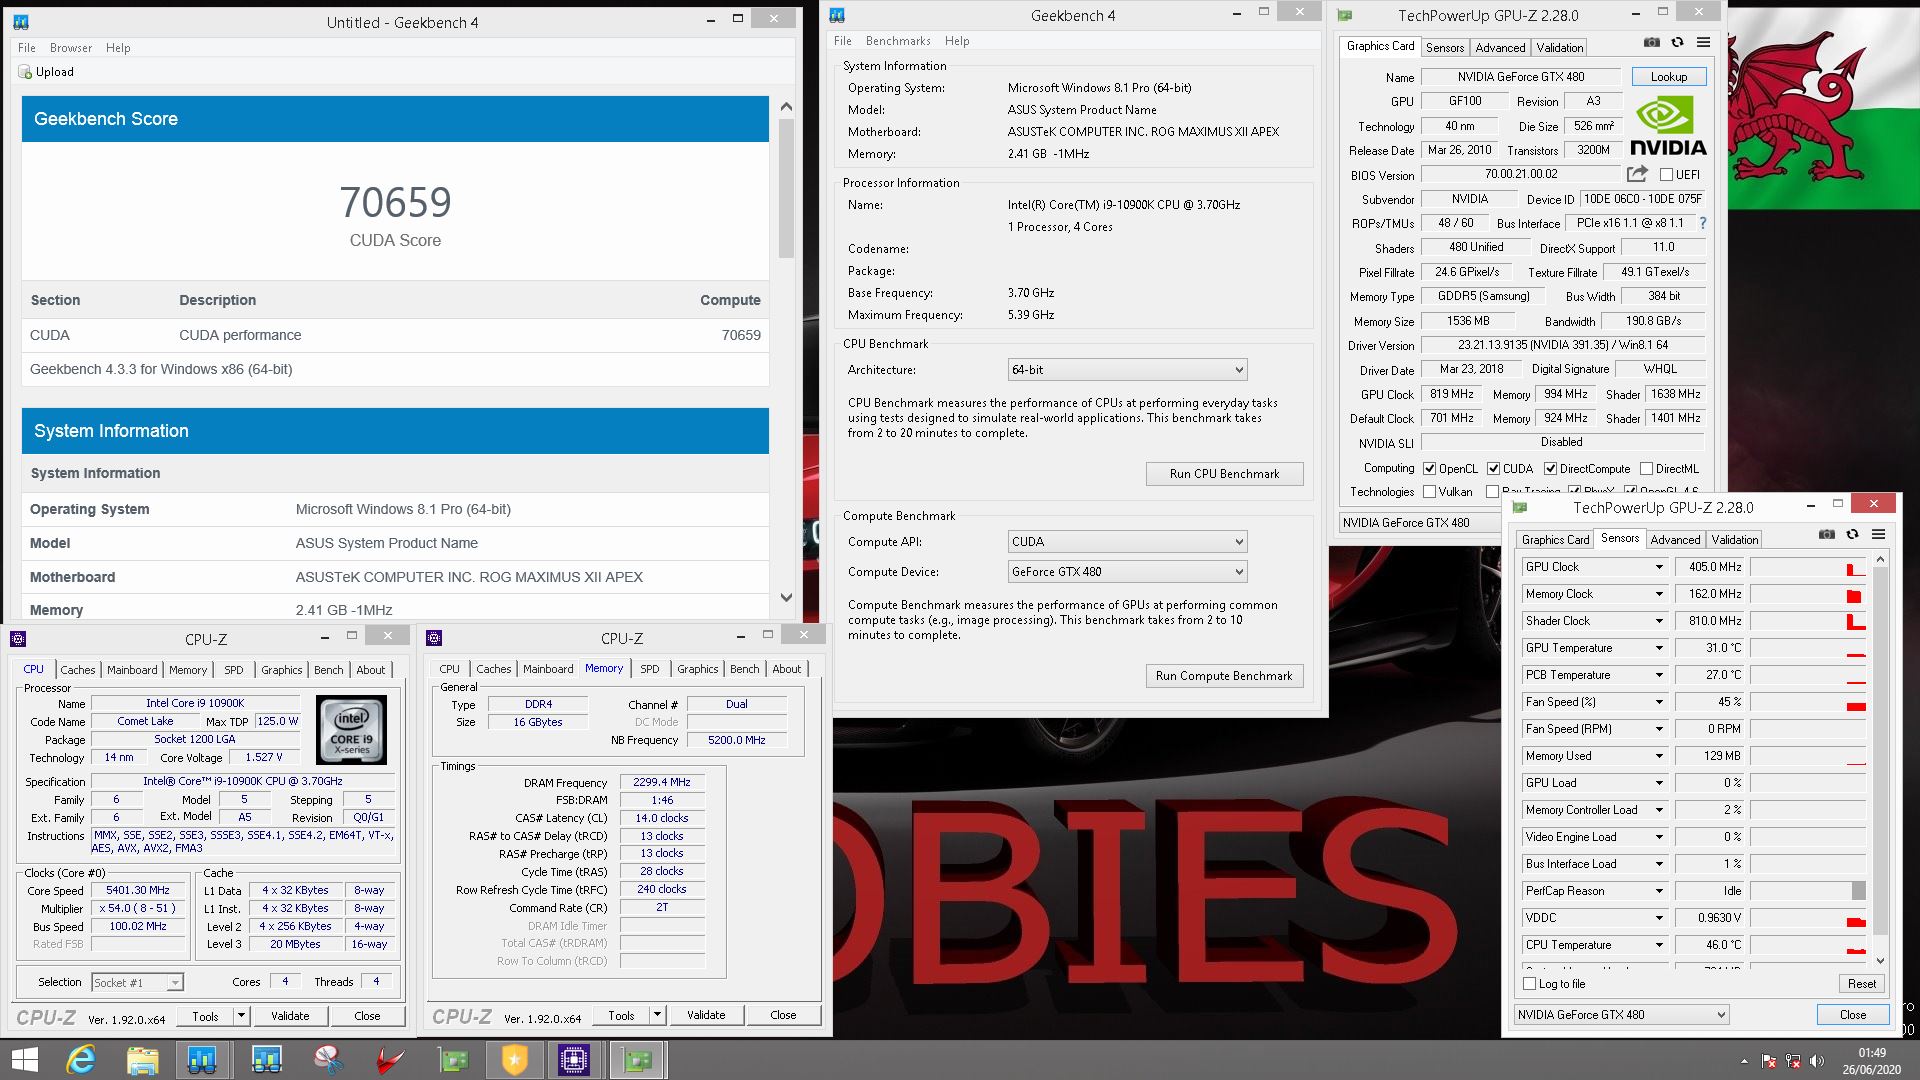
Task: Open hamburger menu in GPU-Z Sensors window
Action: coord(1878,535)
